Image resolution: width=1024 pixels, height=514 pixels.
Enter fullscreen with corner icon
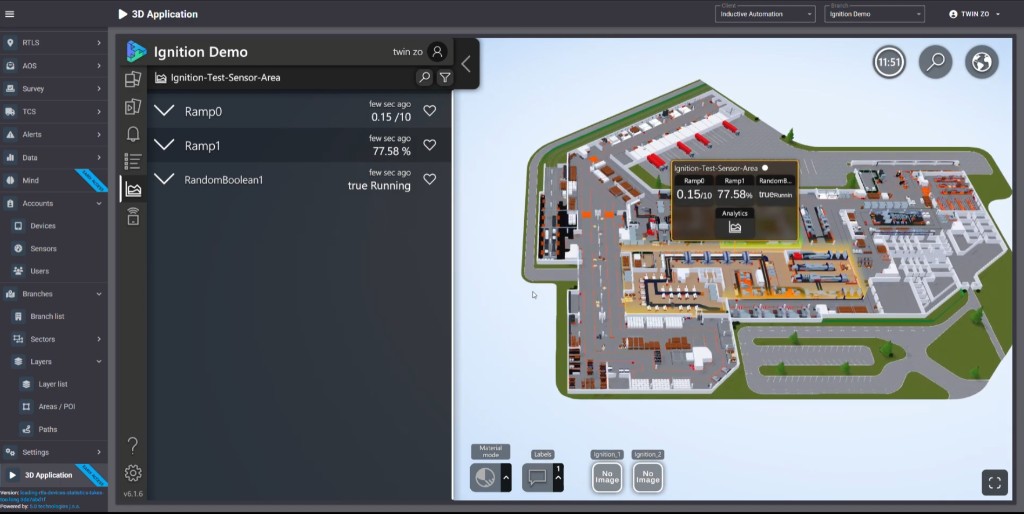pyautogui.click(x=995, y=483)
